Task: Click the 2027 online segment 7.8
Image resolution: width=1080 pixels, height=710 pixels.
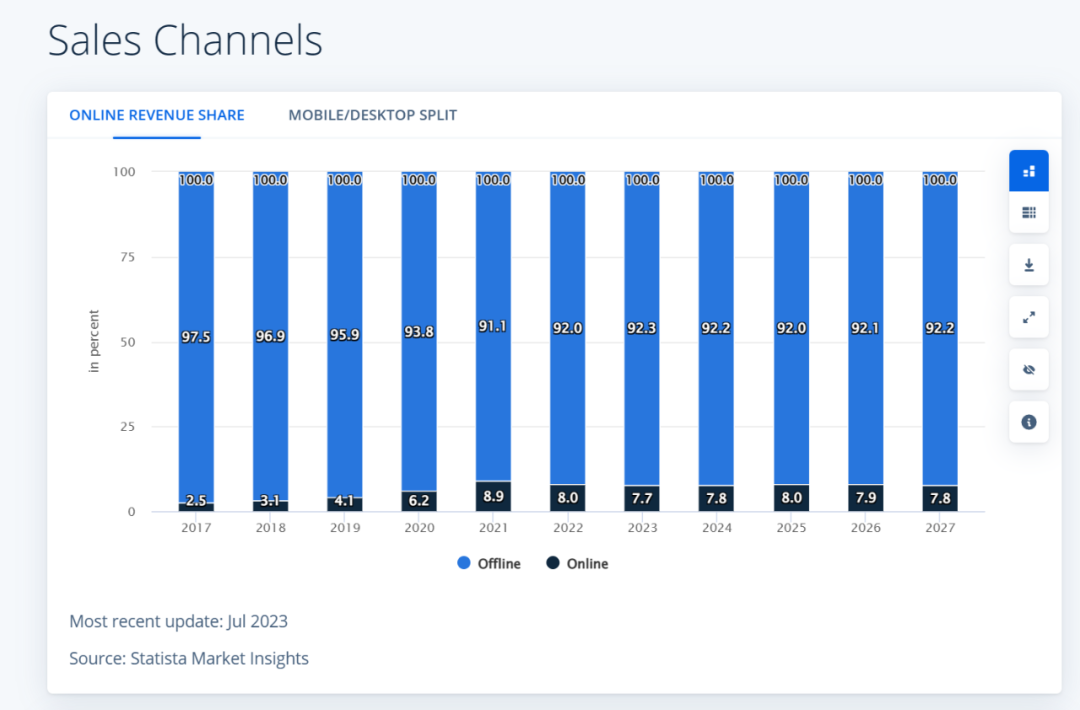Action: click(x=939, y=498)
